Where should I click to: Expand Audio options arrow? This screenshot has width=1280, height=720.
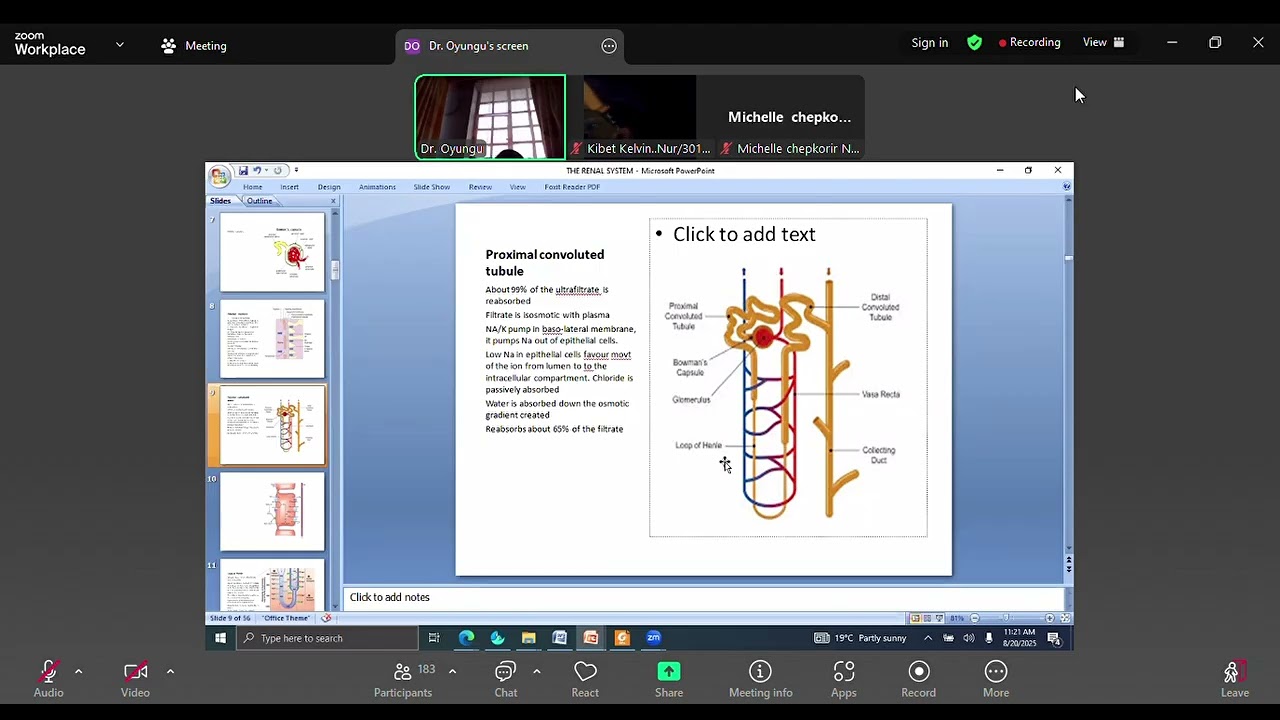pos(78,671)
